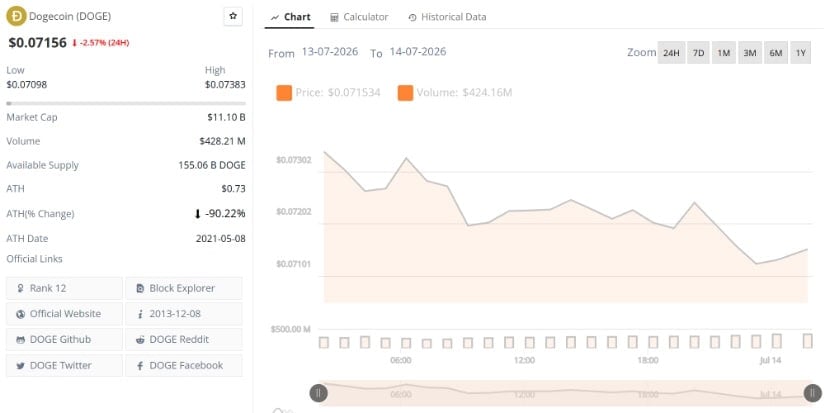Click the ATH value $0.73
This screenshot has width=825, height=413.
233,189
